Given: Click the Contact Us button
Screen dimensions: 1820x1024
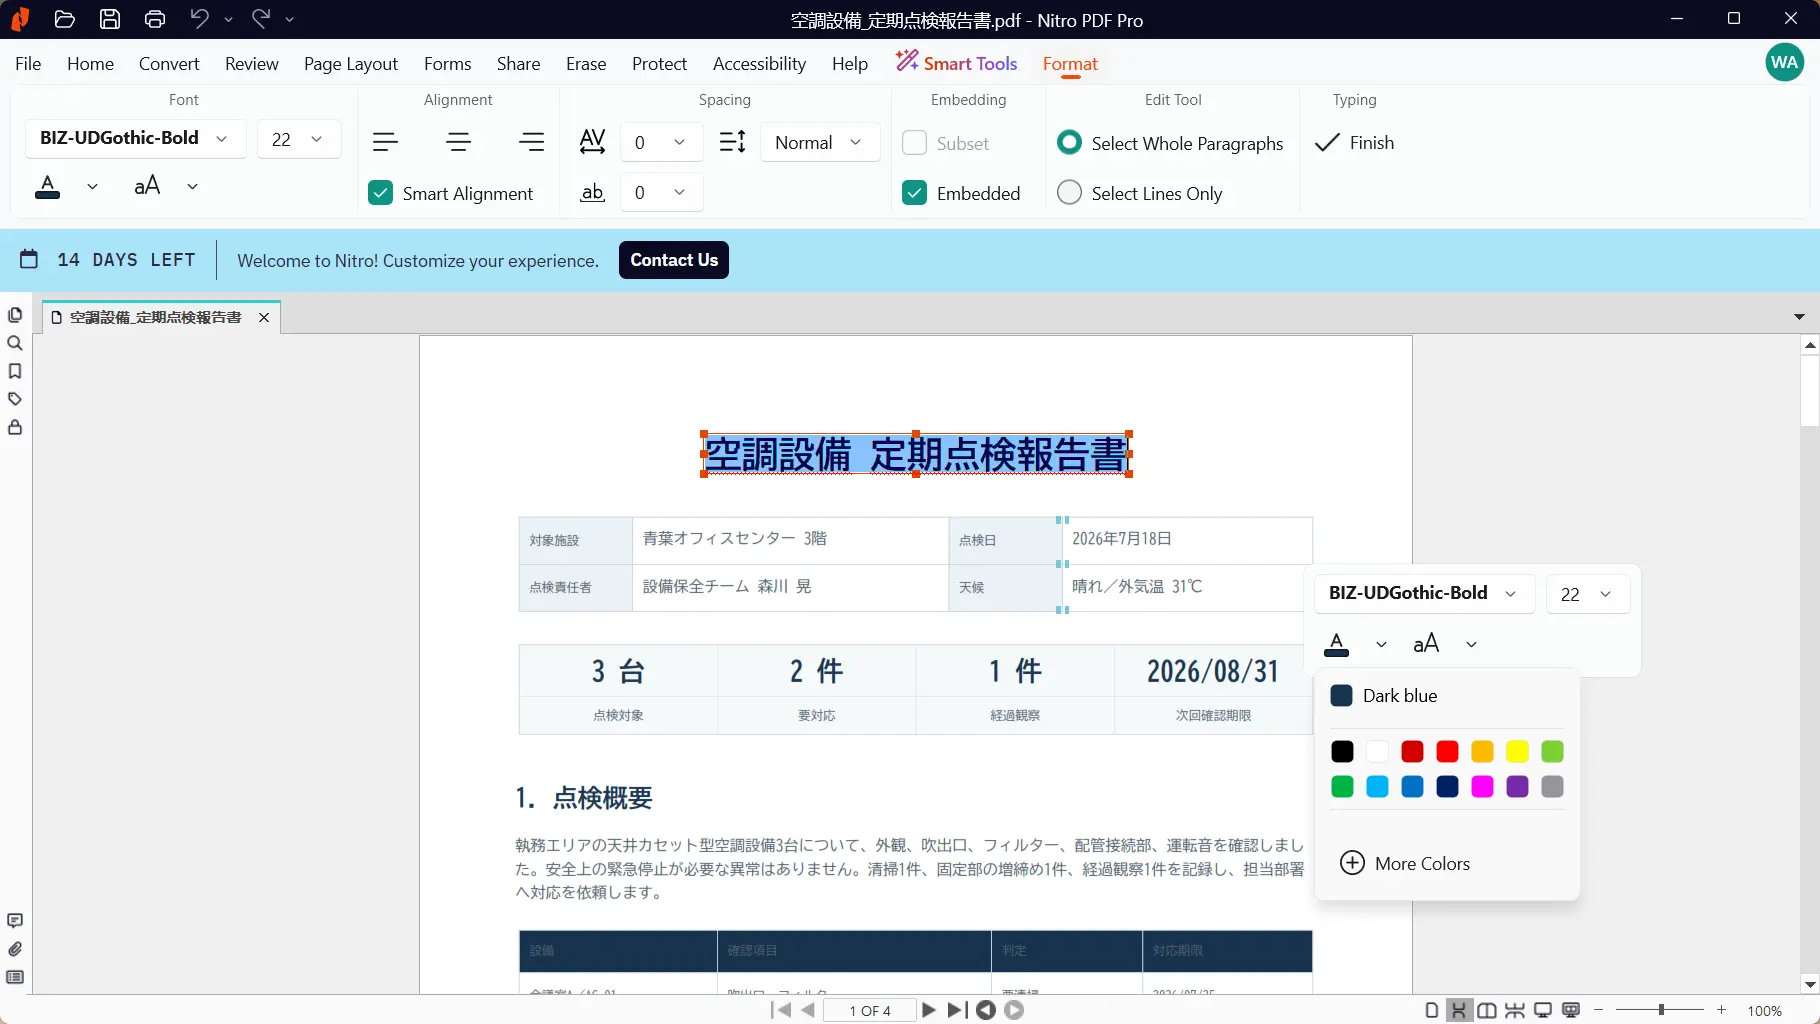Looking at the screenshot, I should (x=674, y=260).
